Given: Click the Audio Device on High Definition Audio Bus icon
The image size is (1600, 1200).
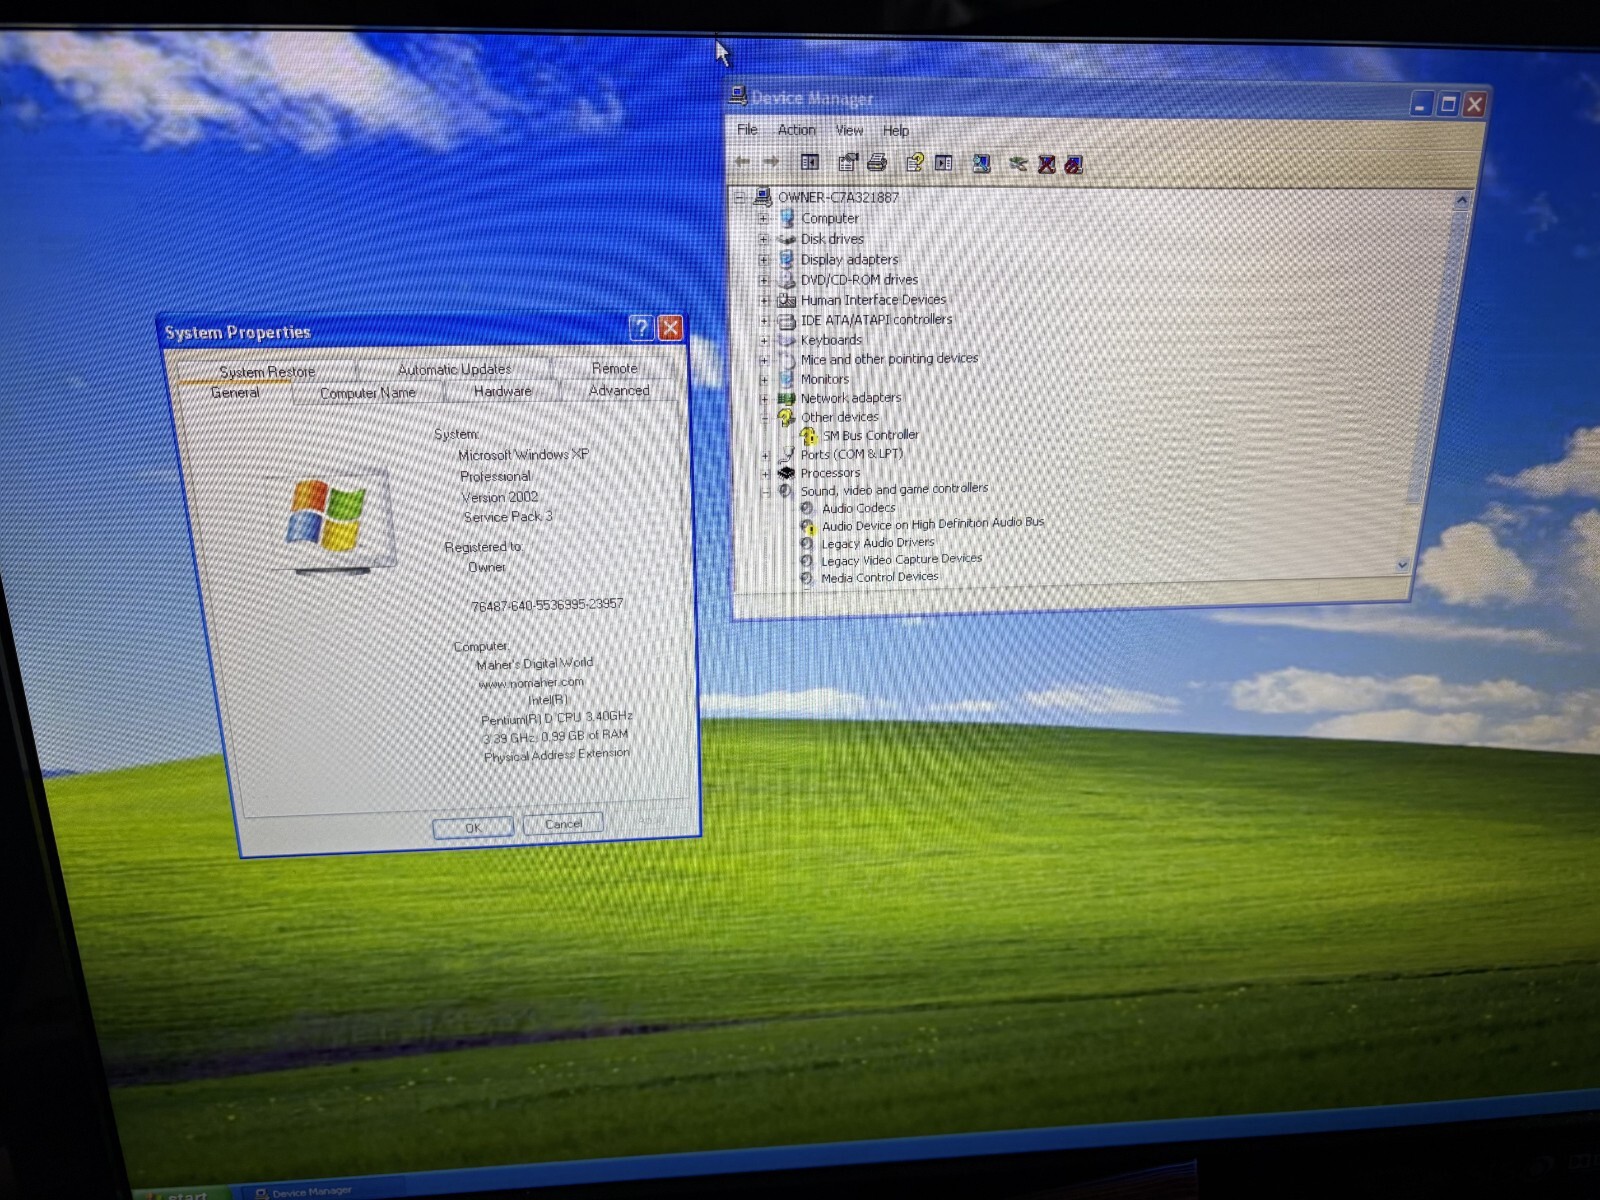Looking at the screenshot, I should (x=807, y=526).
